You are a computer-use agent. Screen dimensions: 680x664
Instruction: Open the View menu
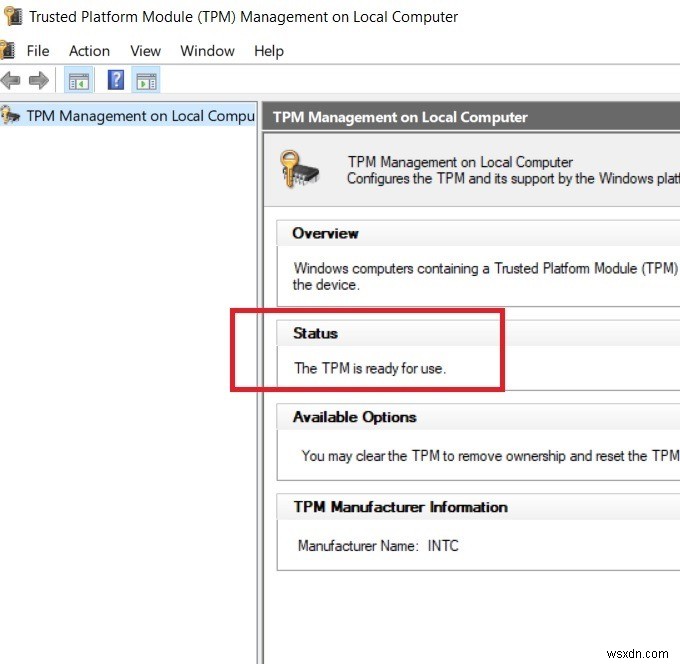[145, 51]
